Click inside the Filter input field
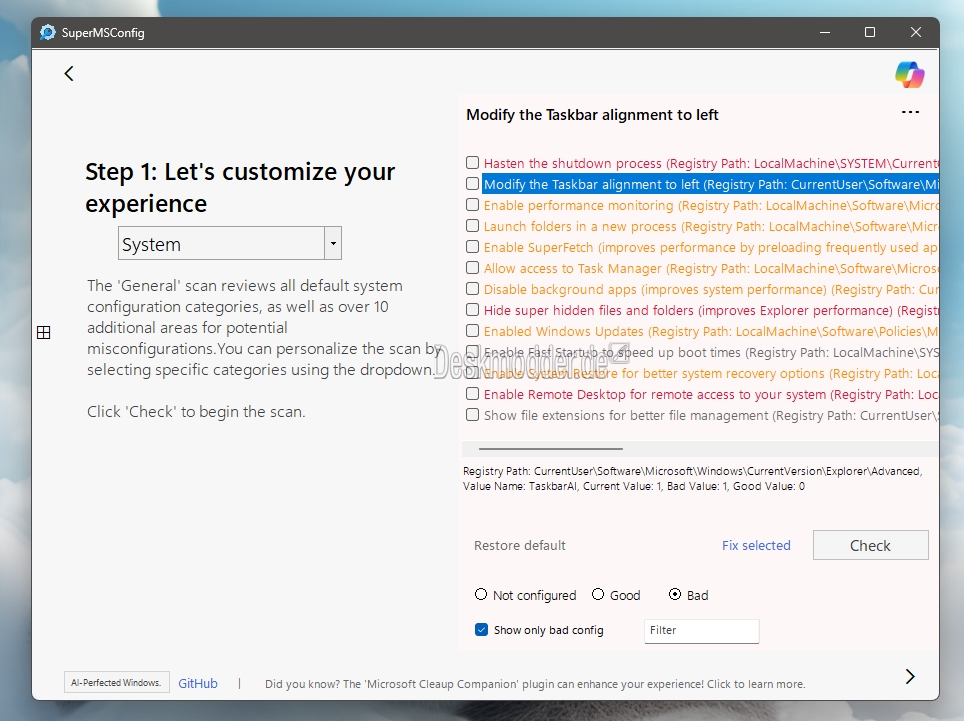This screenshot has width=964, height=721. [701, 631]
